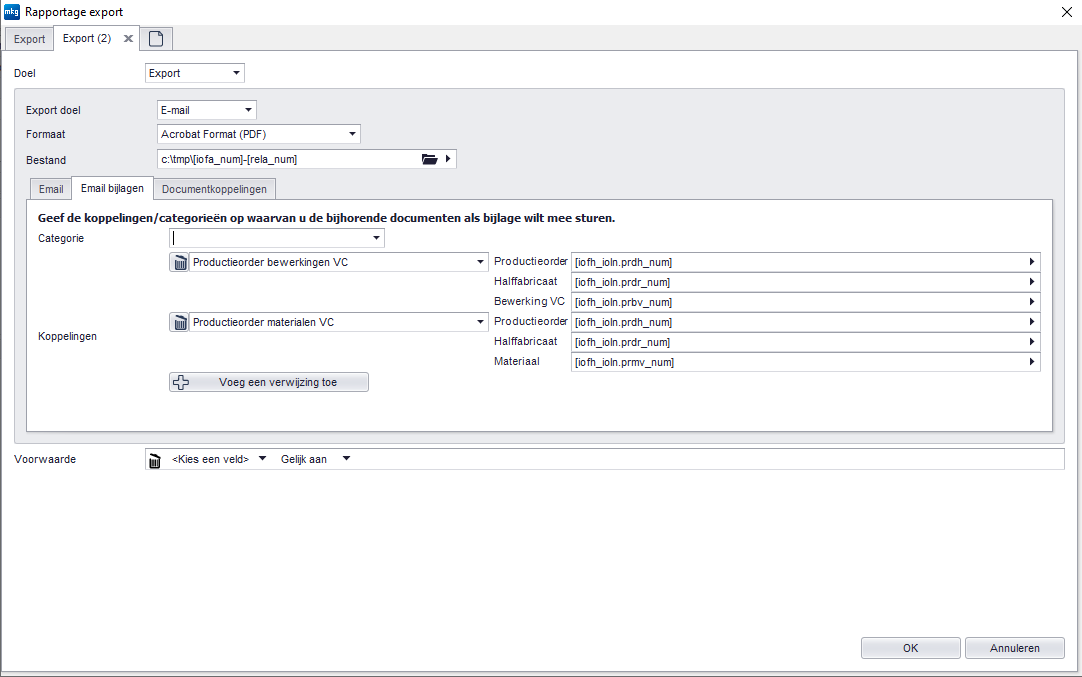Open the Gelijk aan operator dropdown
1082x677 pixels.
coord(315,460)
